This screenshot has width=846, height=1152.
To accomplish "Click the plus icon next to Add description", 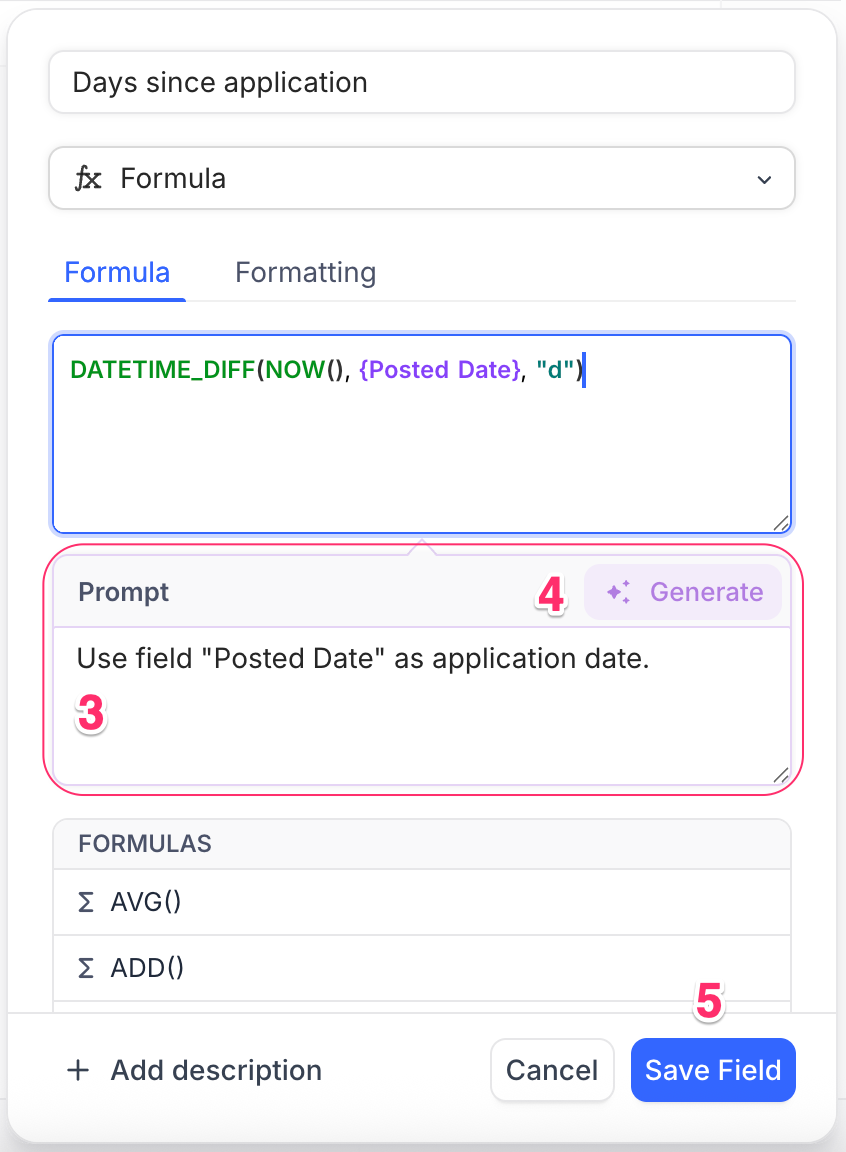I will point(77,1070).
